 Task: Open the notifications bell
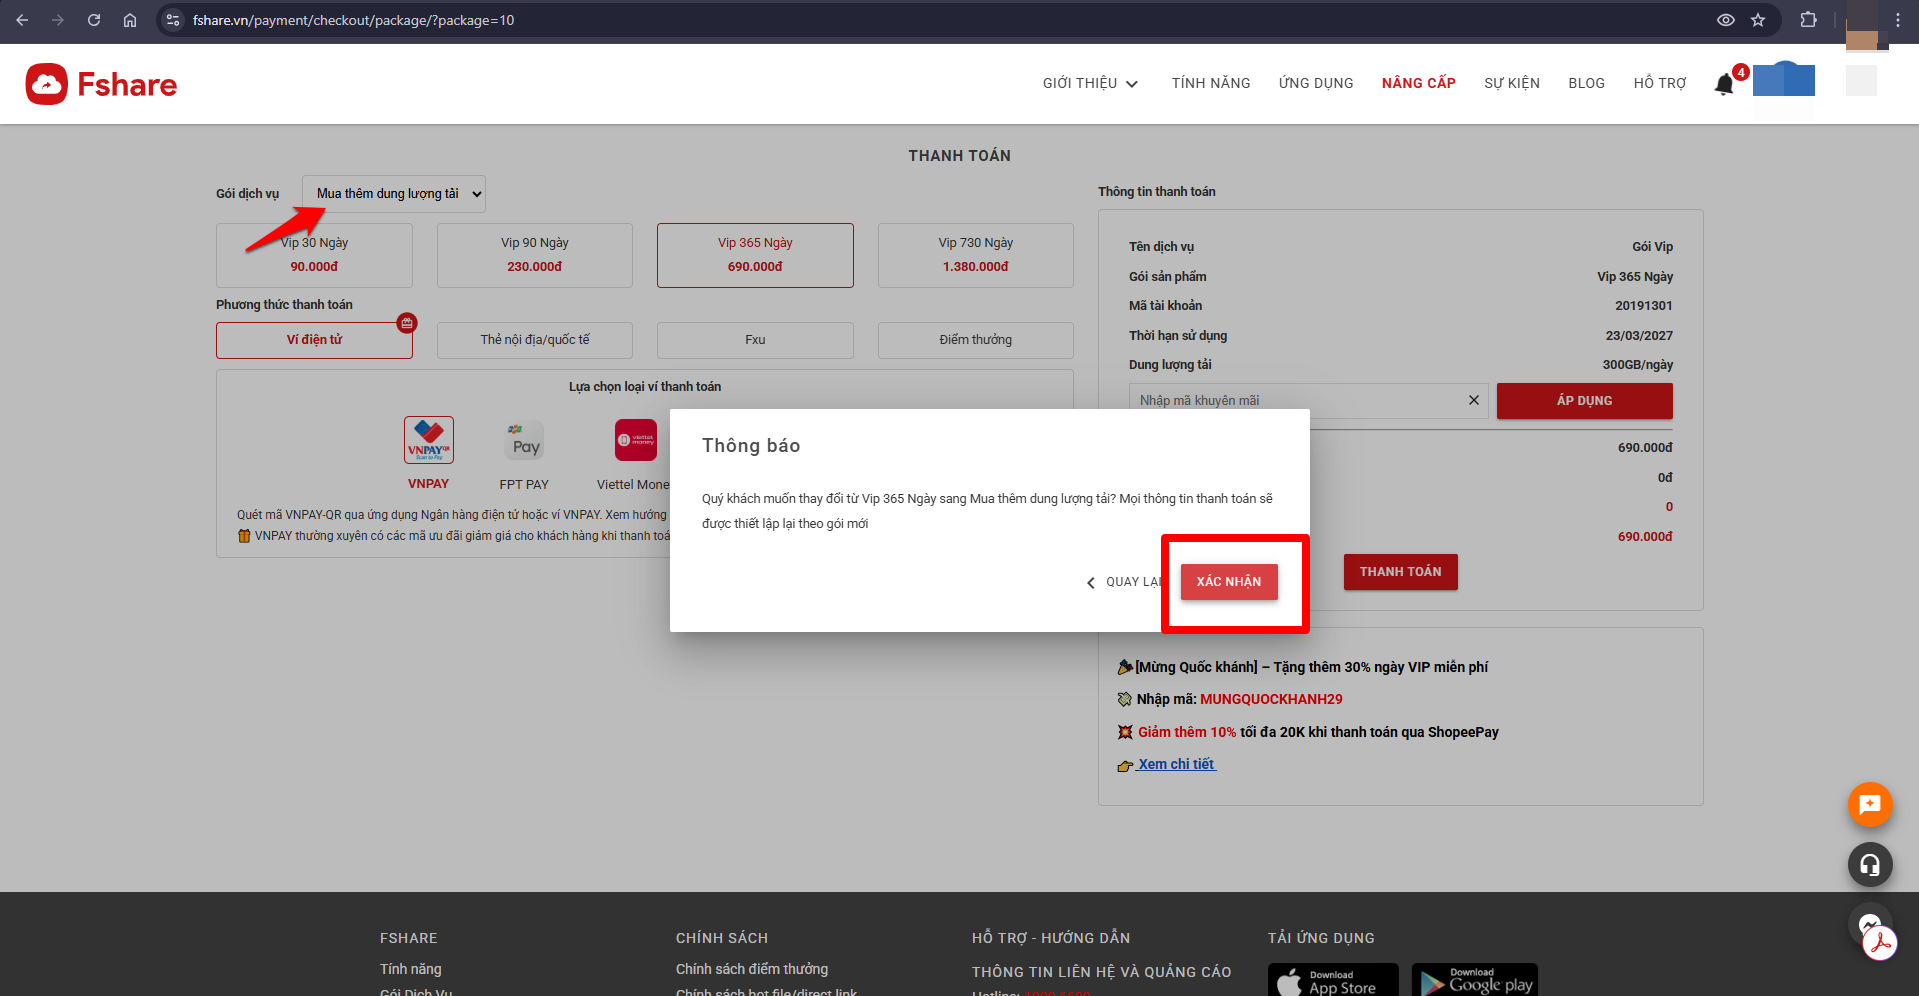tap(1724, 85)
